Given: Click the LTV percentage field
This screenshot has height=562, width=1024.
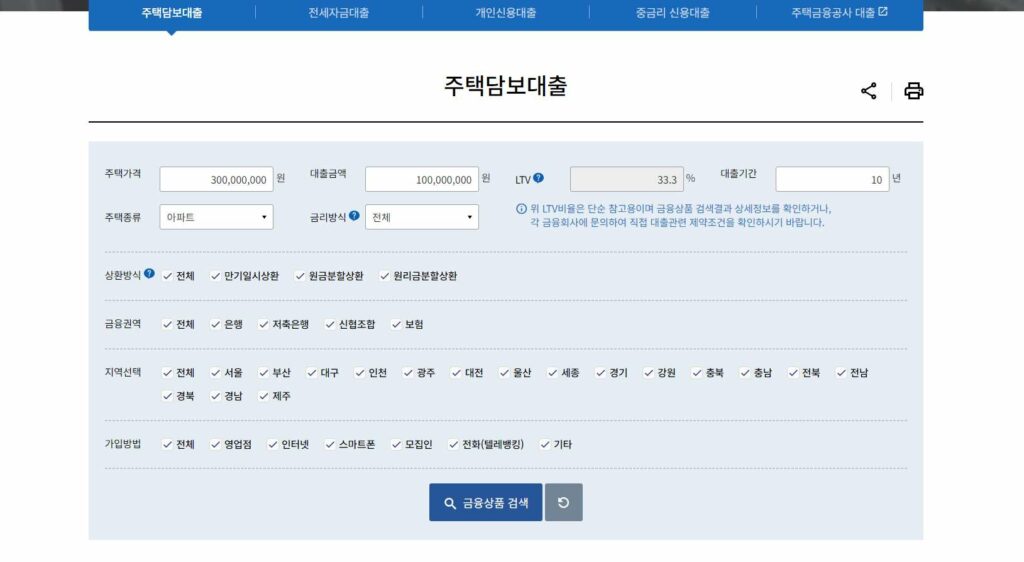Looking at the screenshot, I should click(627, 180).
